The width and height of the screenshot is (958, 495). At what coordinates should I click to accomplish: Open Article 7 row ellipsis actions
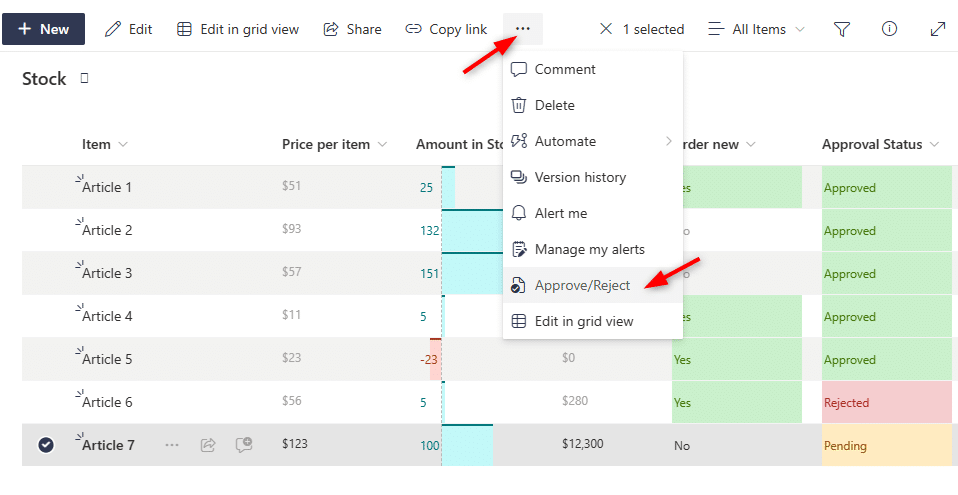click(x=172, y=445)
